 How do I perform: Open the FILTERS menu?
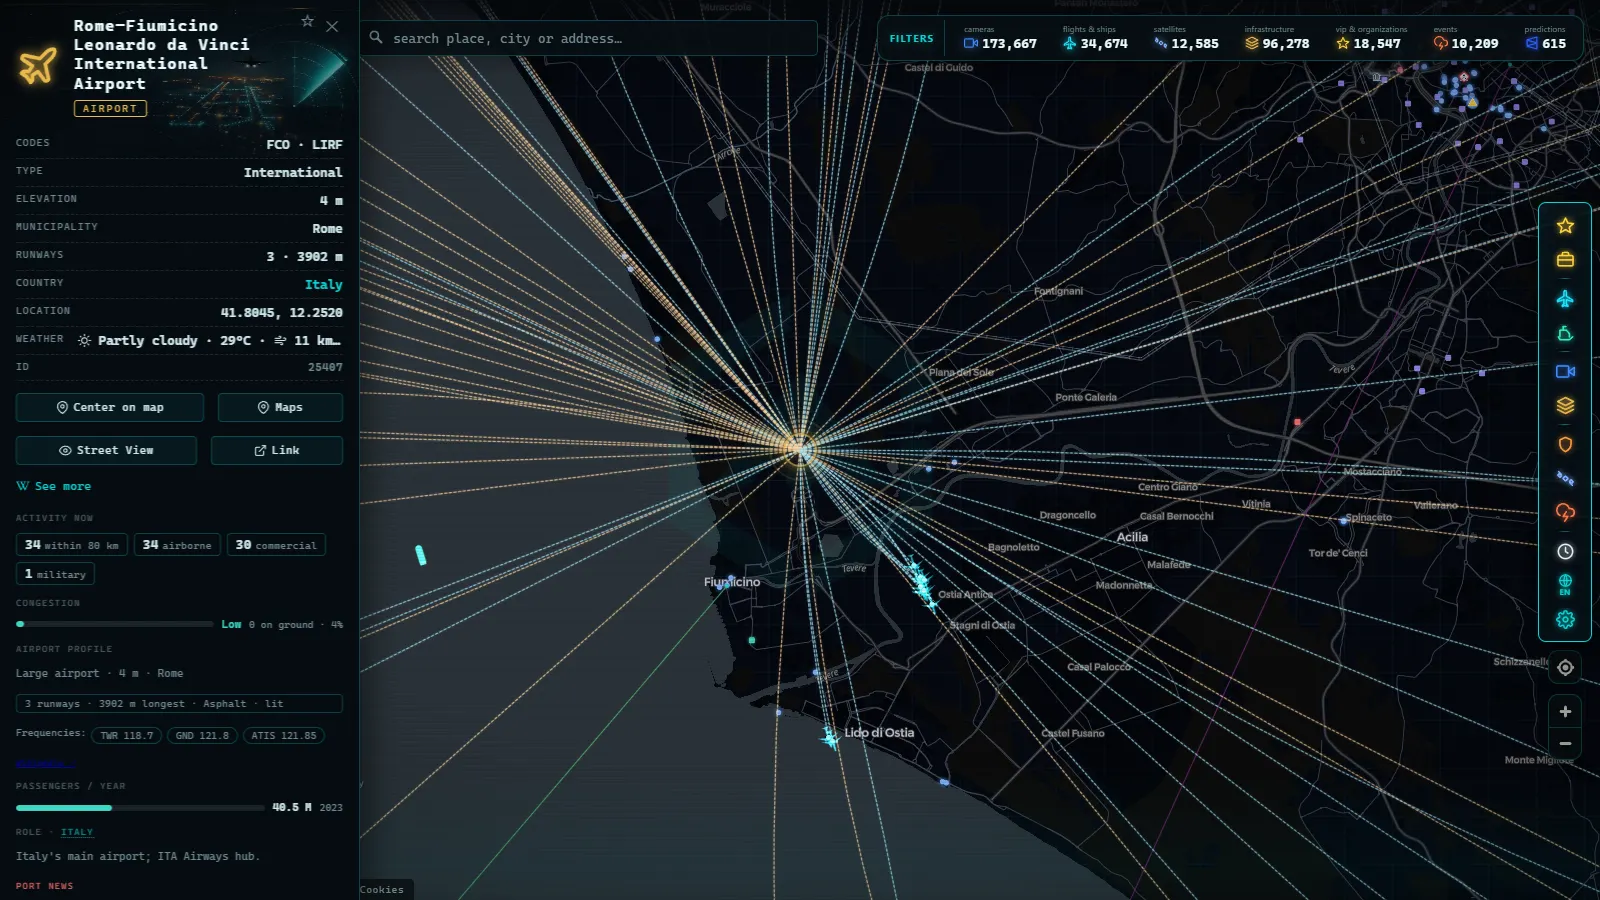coord(911,39)
